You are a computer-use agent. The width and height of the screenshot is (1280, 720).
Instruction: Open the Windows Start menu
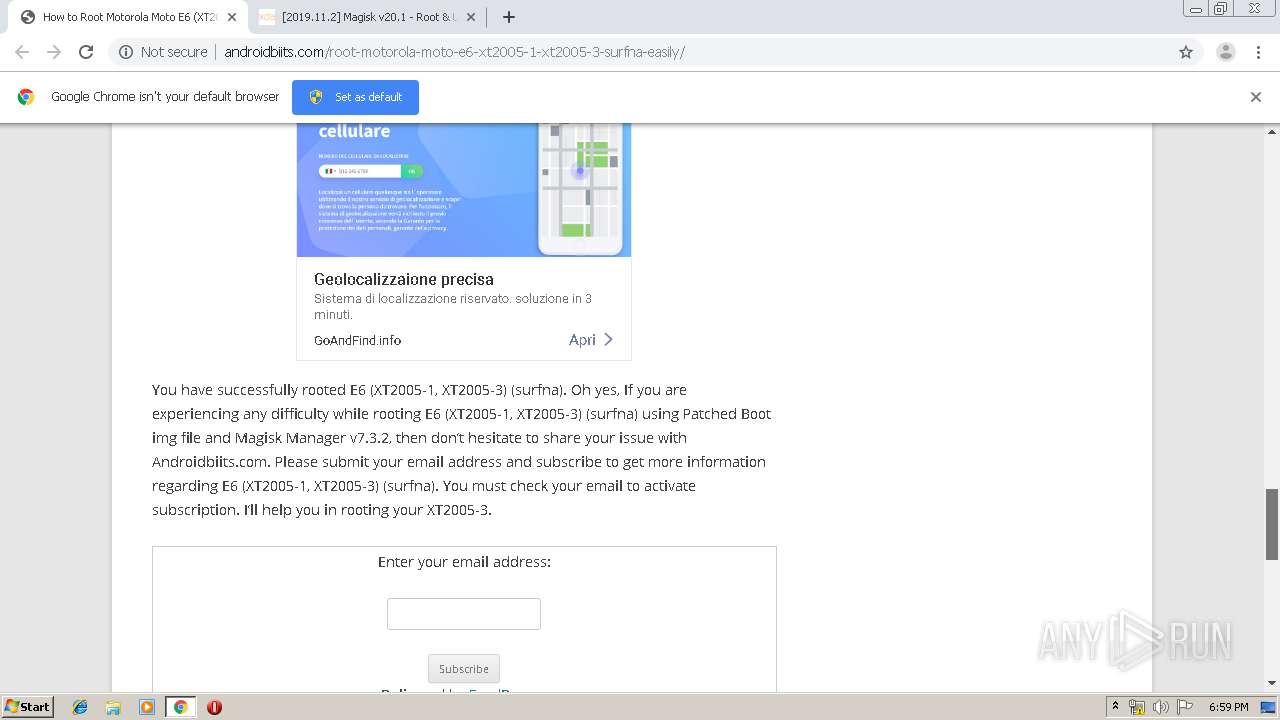pyautogui.click(x=28, y=706)
